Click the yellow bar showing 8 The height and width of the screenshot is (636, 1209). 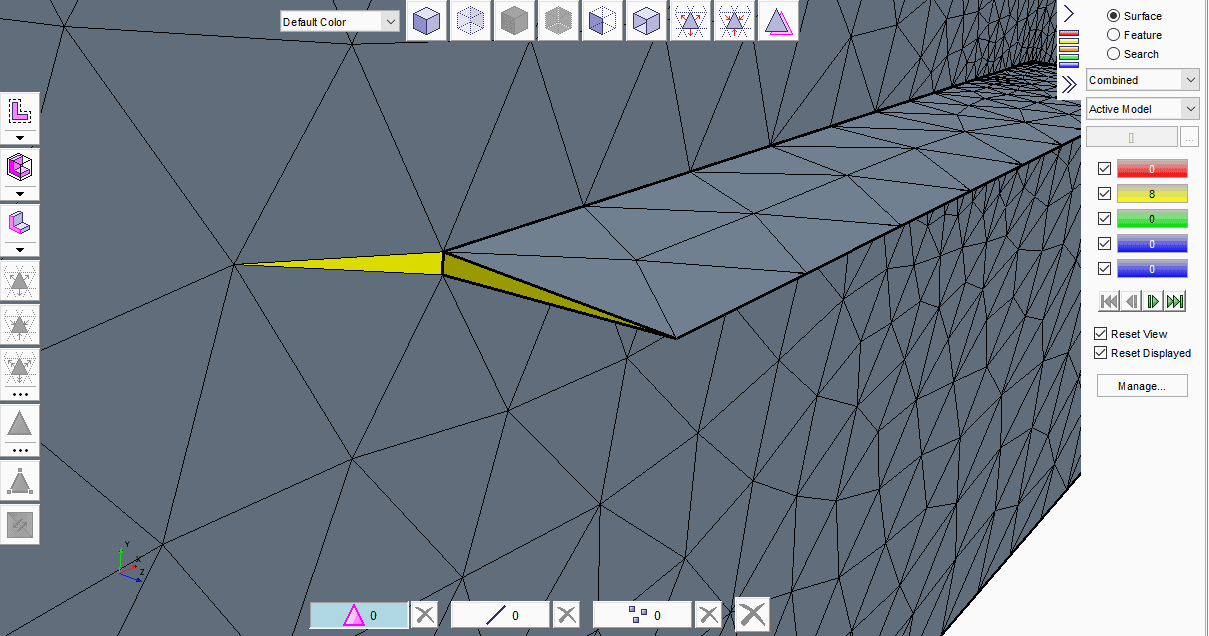pos(1152,193)
